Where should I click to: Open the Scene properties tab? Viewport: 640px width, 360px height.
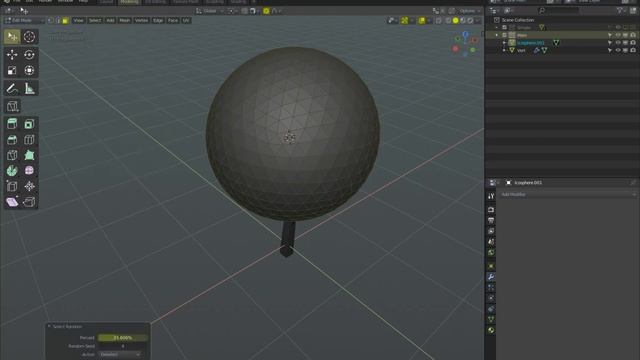click(x=491, y=242)
